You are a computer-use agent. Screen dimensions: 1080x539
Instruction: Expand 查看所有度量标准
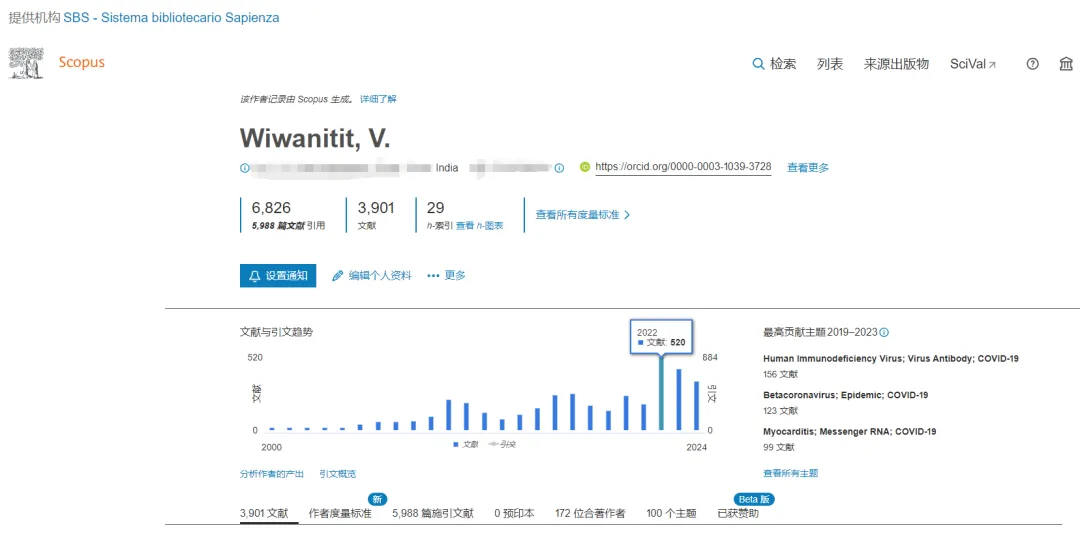coord(583,215)
